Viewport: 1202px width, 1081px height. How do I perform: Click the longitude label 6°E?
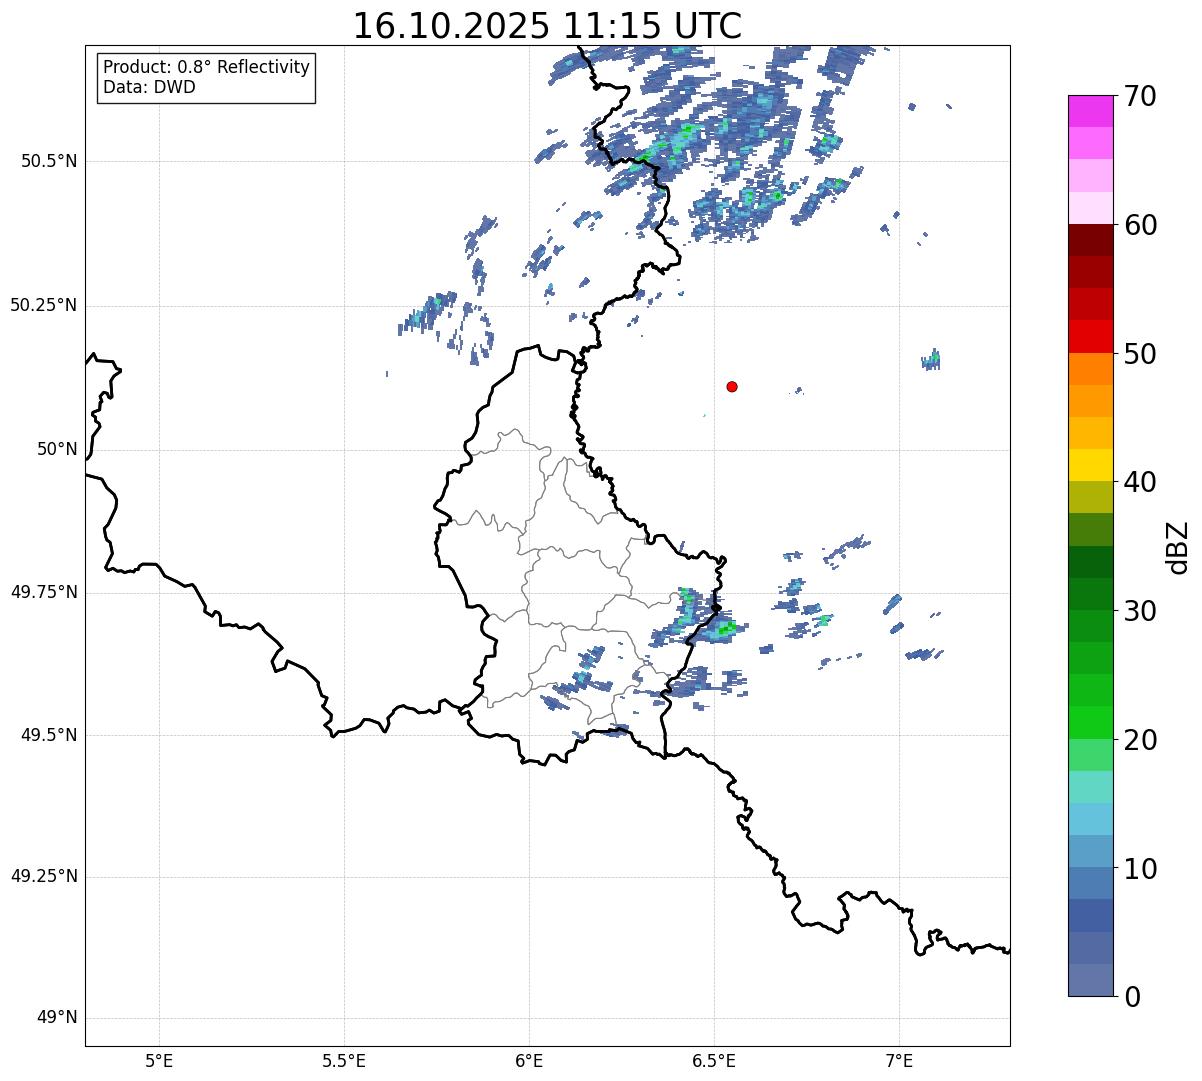pyautogui.click(x=529, y=1061)
